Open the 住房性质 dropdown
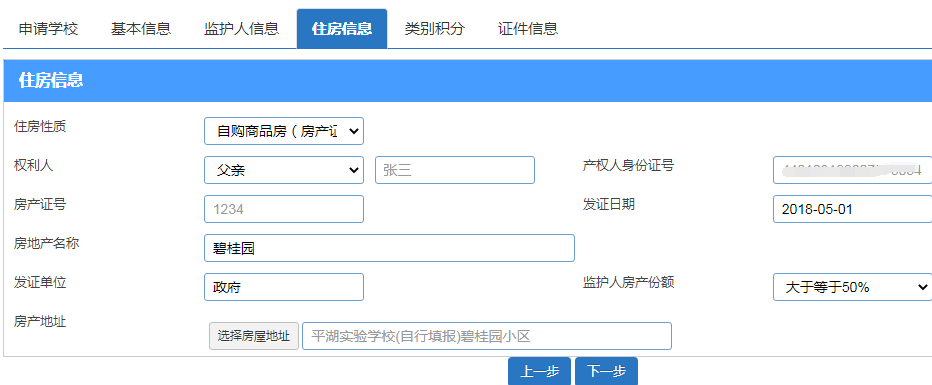 tap(284, 131)
